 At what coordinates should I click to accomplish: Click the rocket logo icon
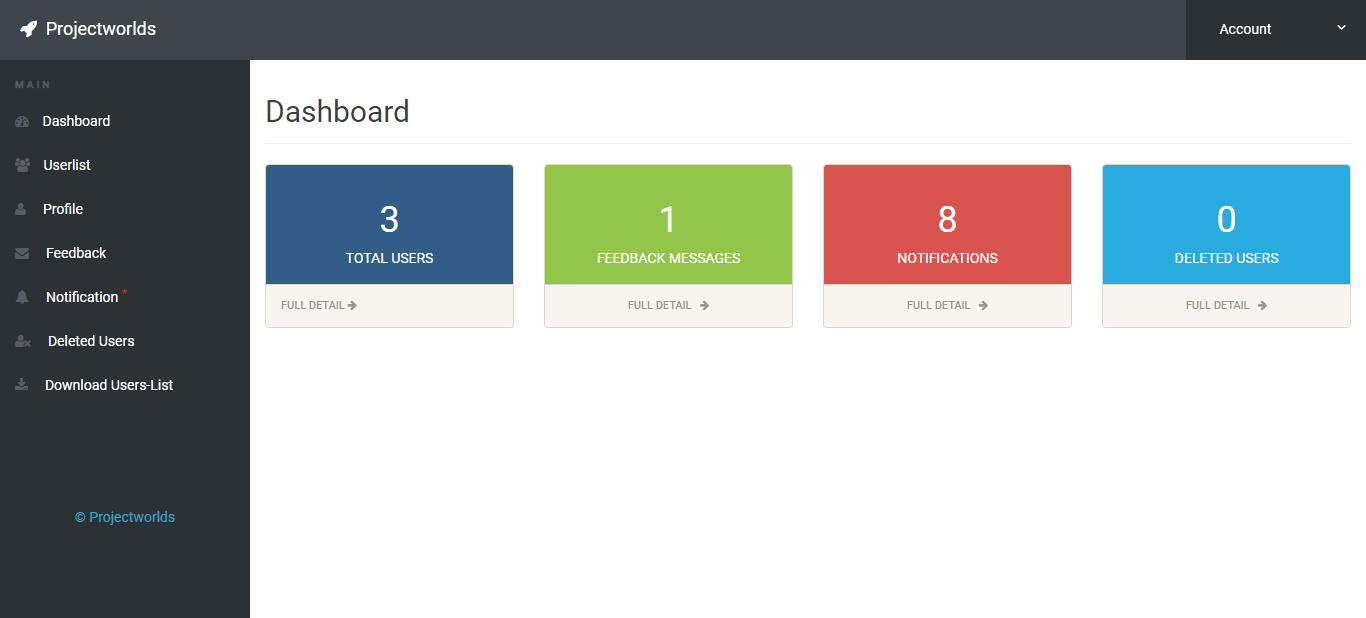[28, 29]
